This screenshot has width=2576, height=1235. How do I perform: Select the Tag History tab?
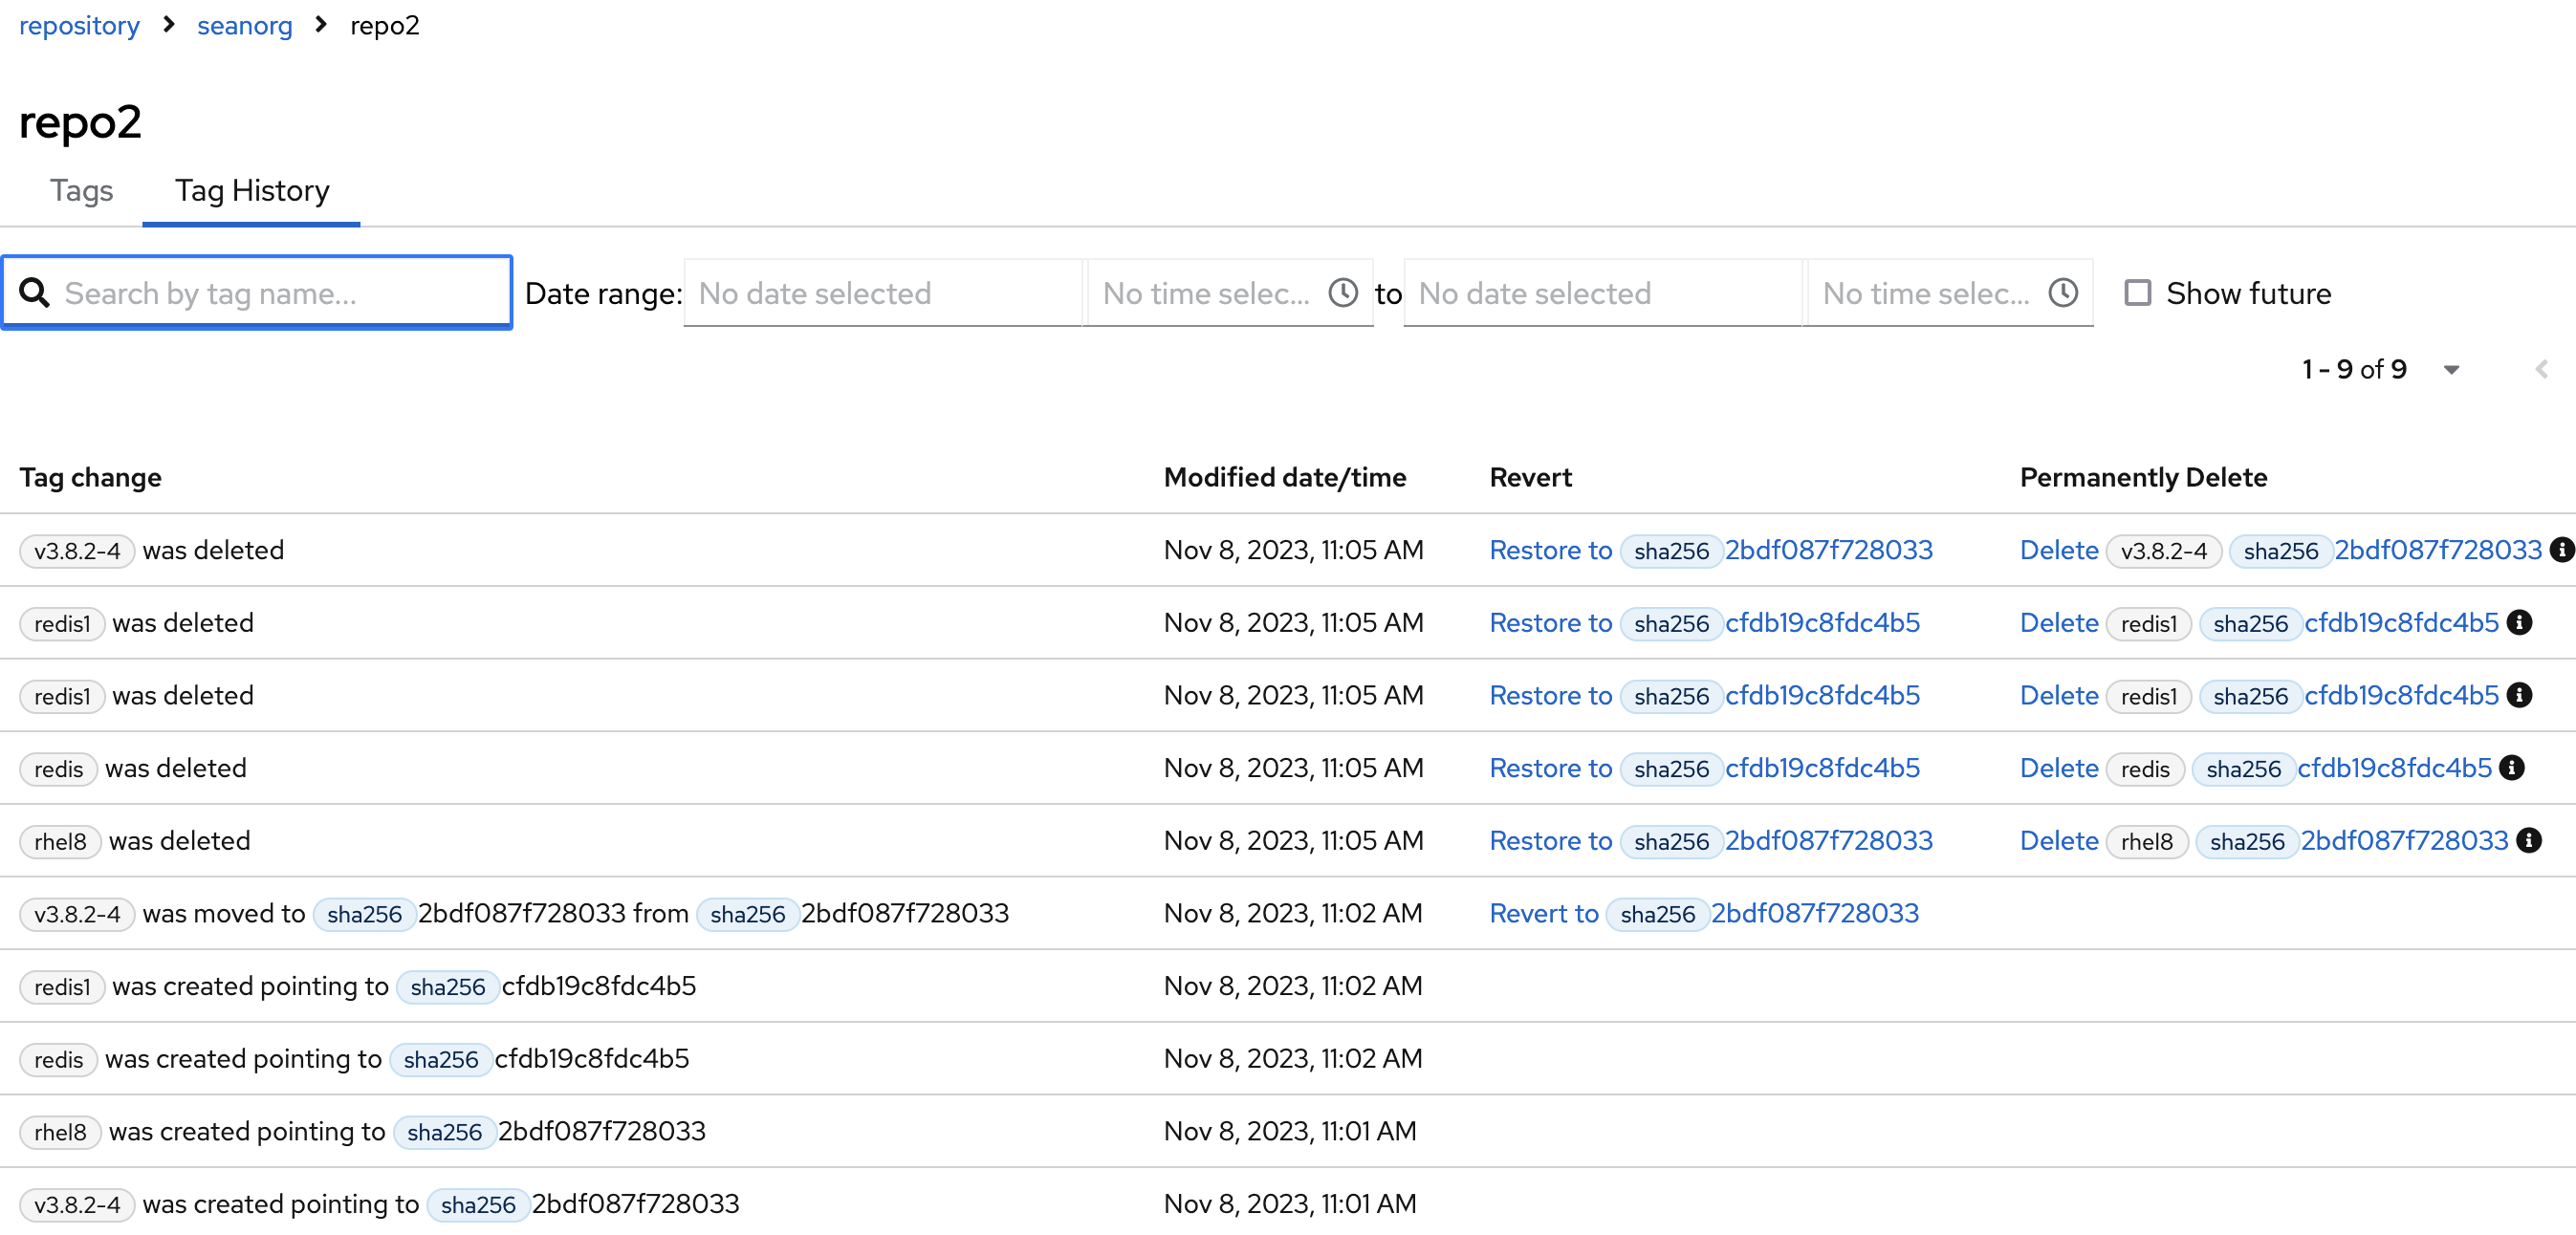click(252, 190)
